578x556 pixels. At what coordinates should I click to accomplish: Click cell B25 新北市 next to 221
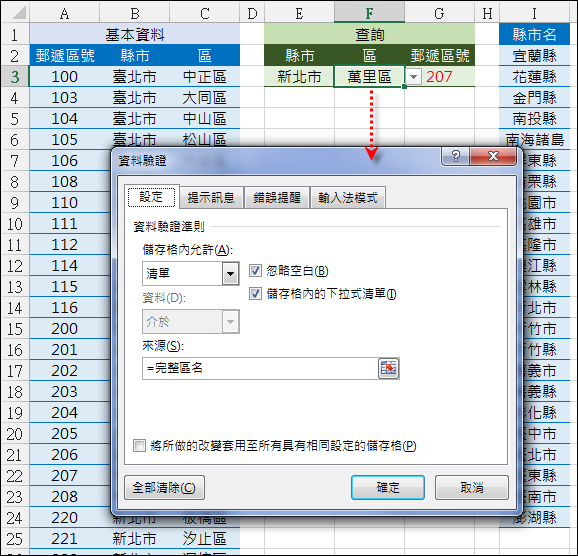(x=135, y=539)
